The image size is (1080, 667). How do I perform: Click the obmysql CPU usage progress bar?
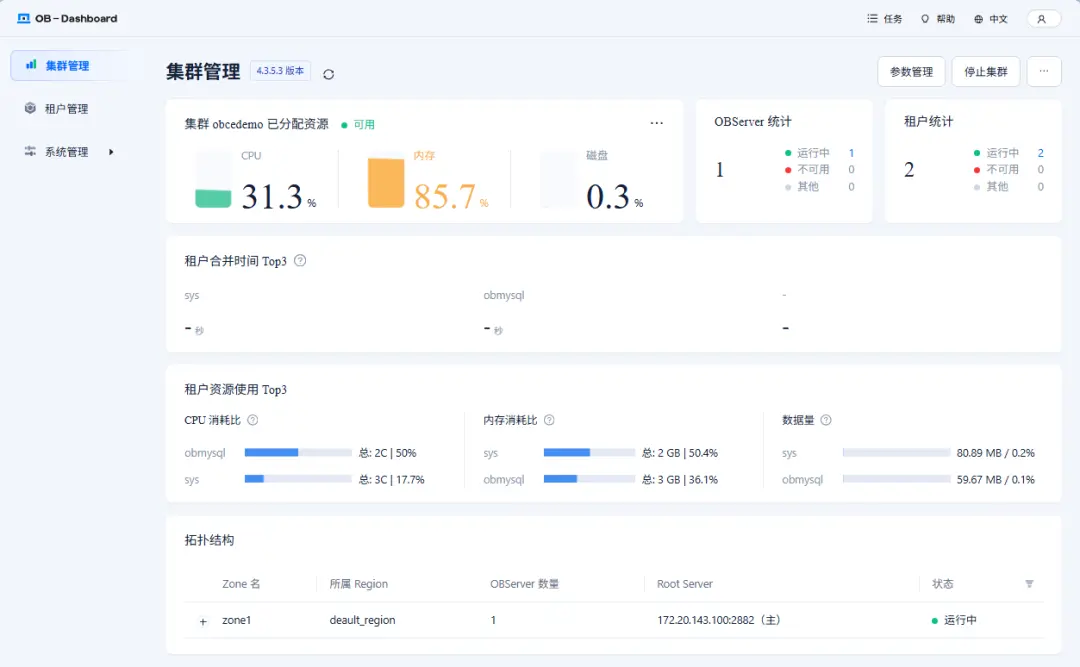[297, 453]
